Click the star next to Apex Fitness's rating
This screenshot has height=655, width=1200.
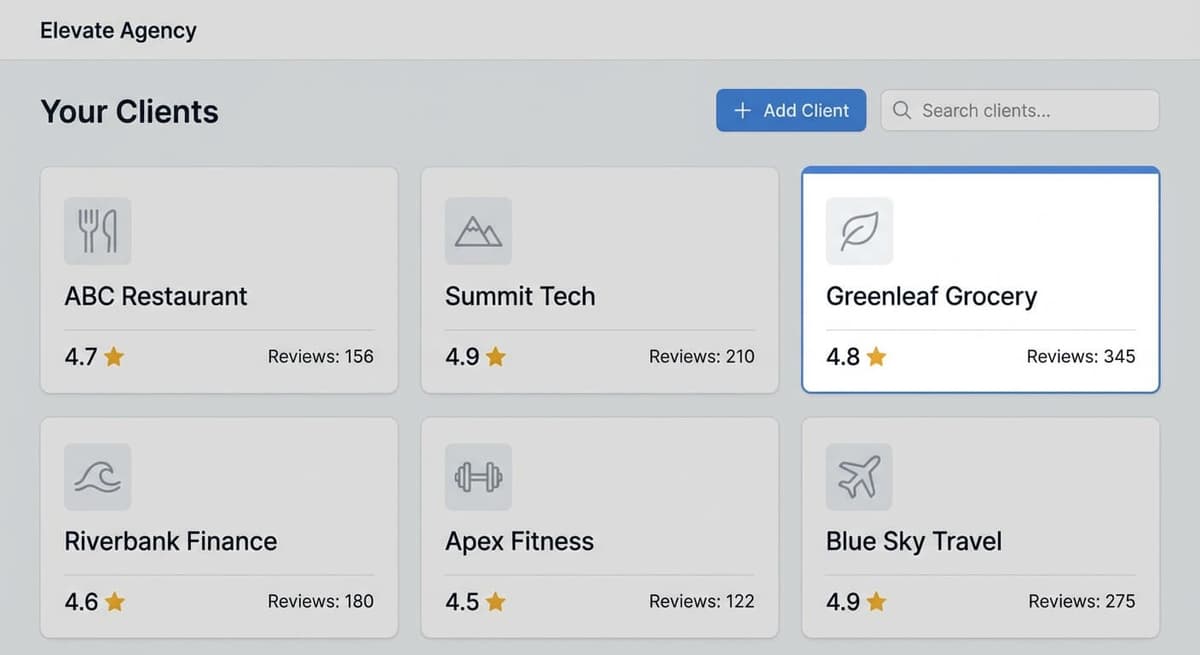[497, 601]
